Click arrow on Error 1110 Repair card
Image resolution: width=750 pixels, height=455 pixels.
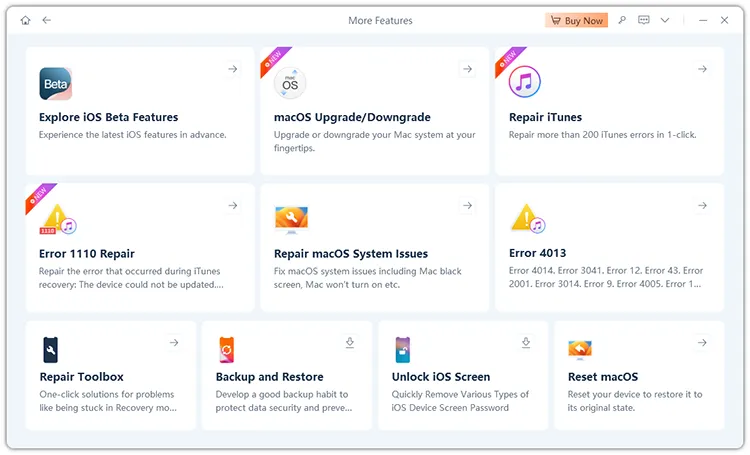click(x=233, y=205)
